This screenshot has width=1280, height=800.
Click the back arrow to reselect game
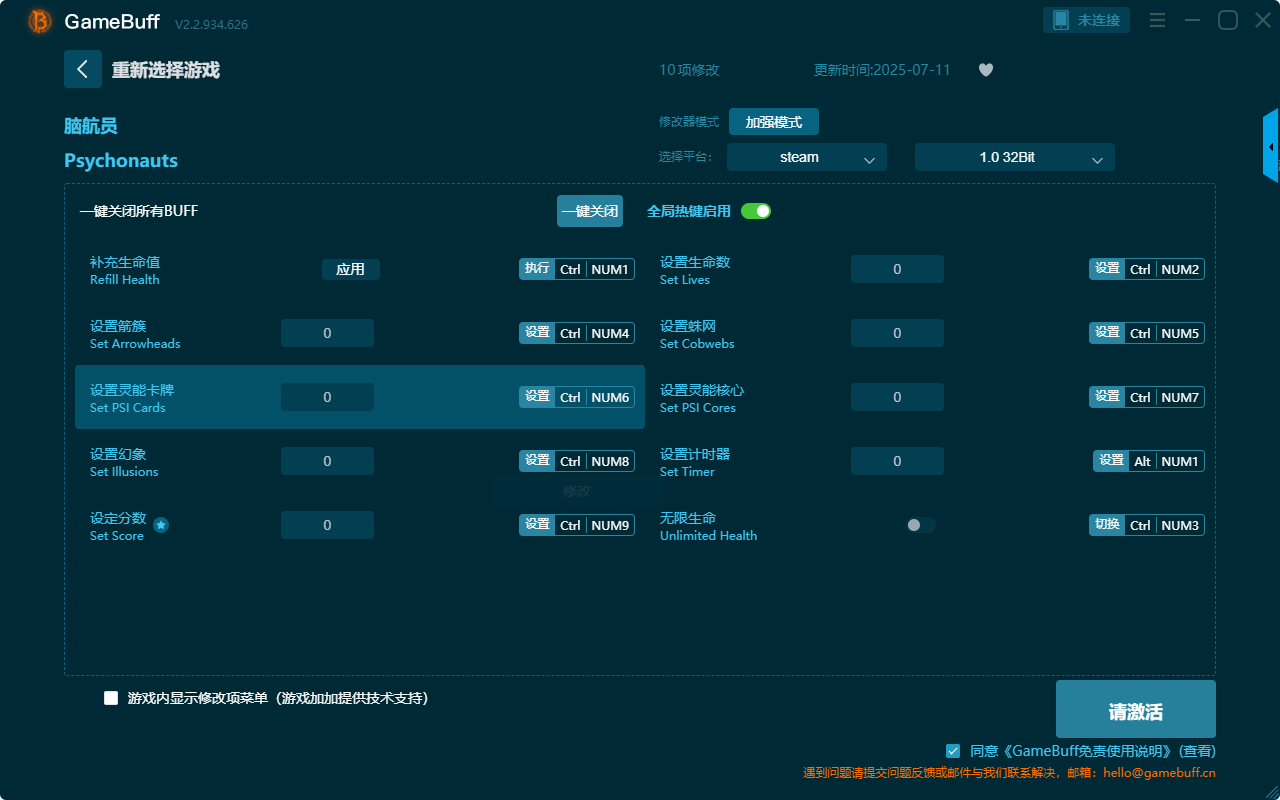tap(83, 69)
